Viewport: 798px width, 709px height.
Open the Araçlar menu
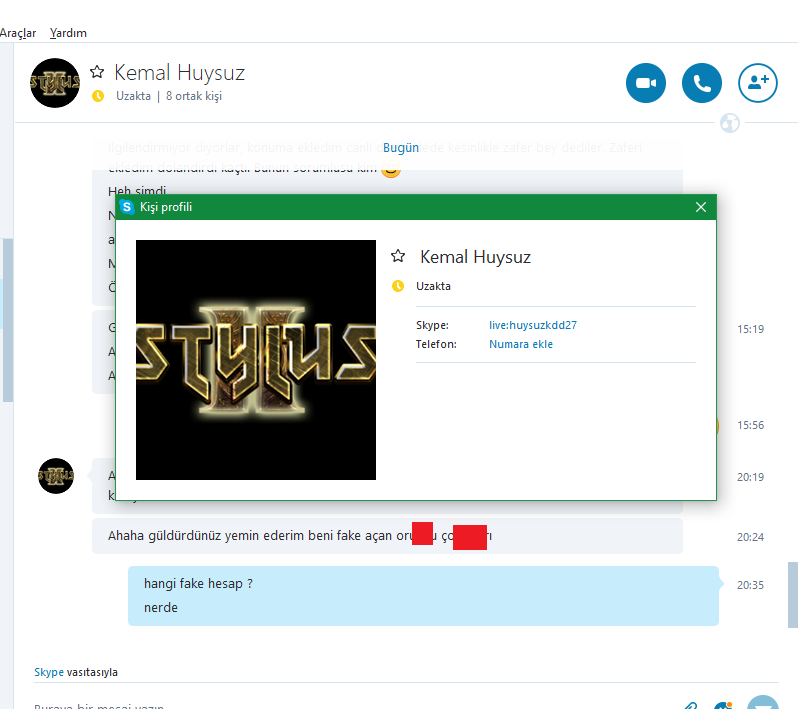[18, 33]
